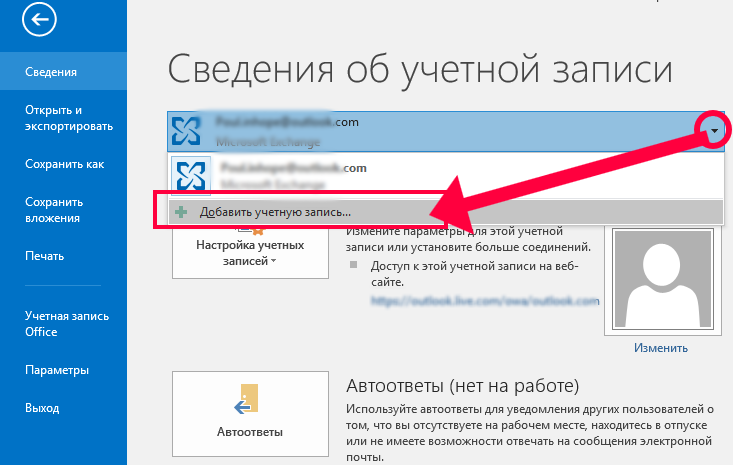The height and width of the screenshot is (465, 733).
Task: Expand the account selector dropdown arrow
Action: pos(710,130)
